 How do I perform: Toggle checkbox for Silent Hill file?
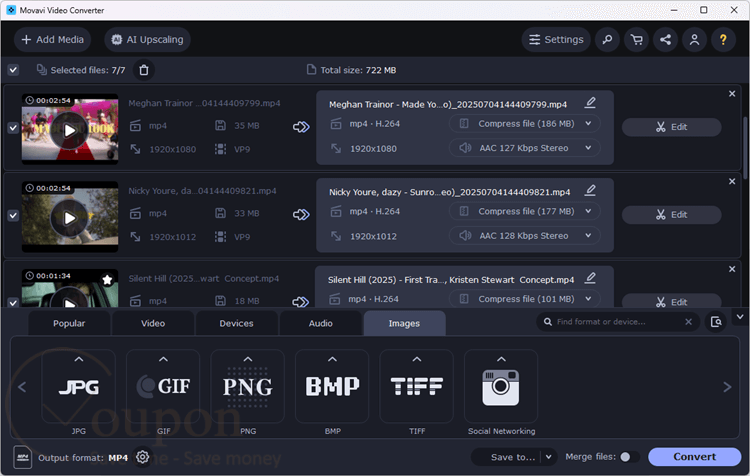pos(13,302)
